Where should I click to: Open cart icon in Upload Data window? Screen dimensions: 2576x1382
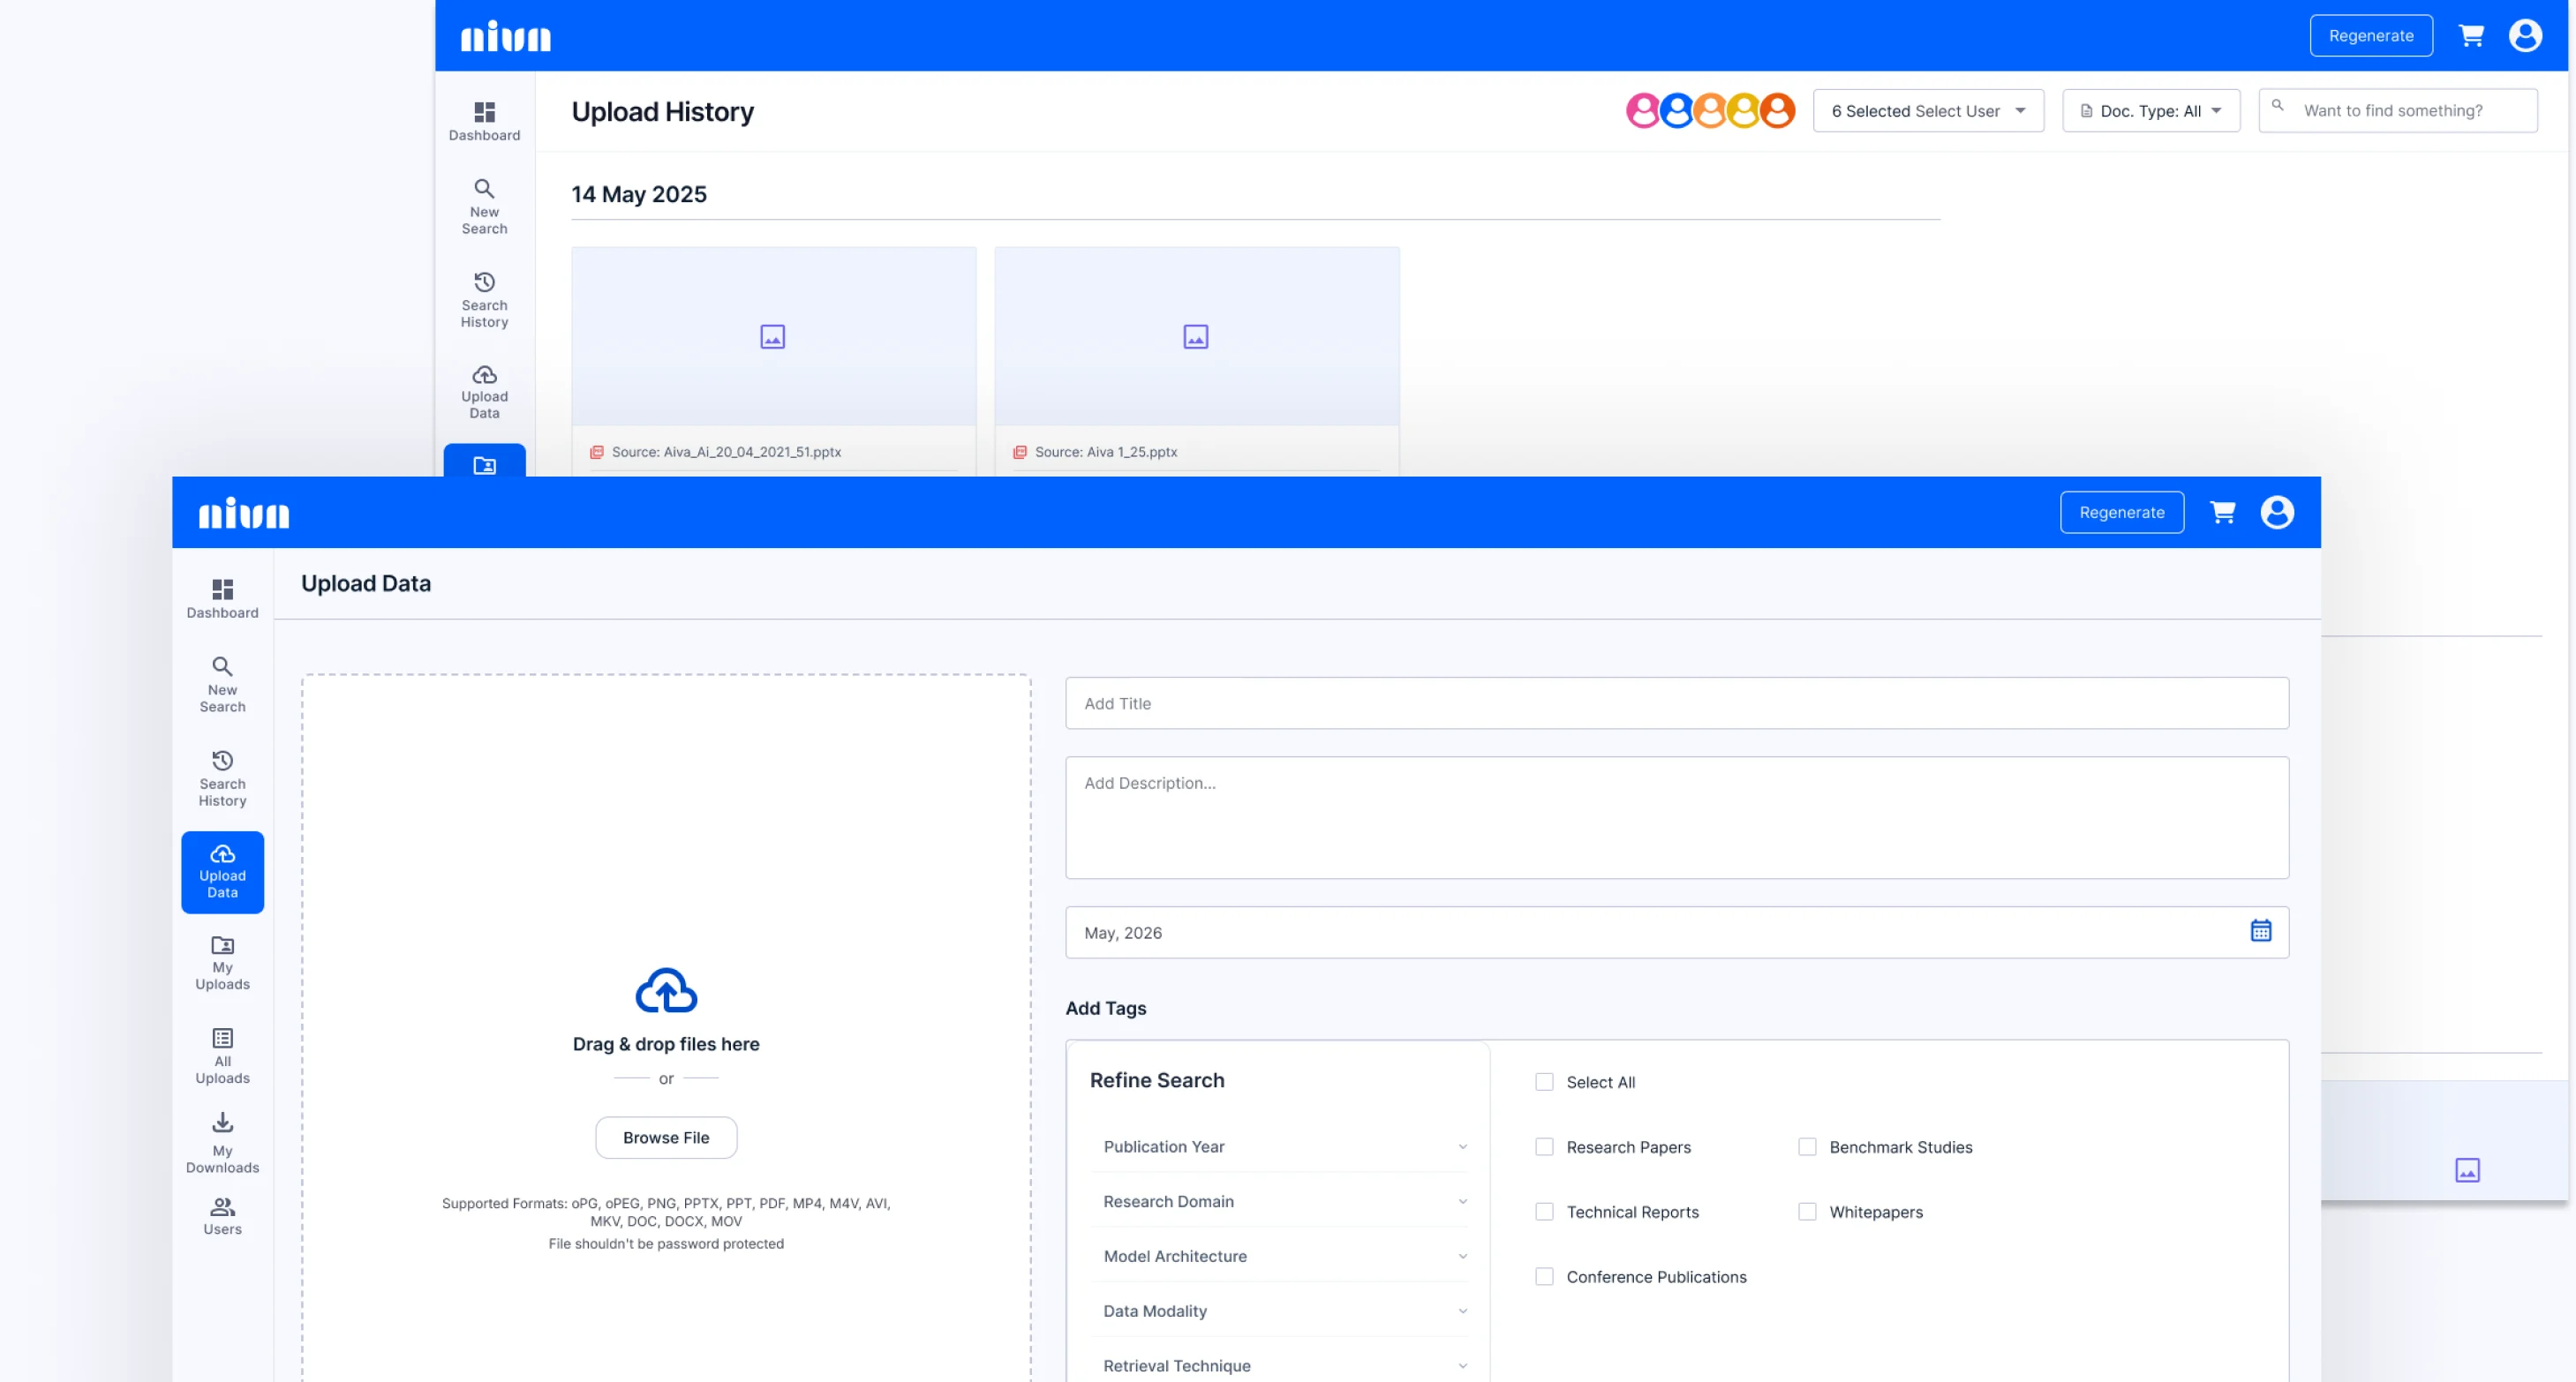pyautogui.click(x=2222, y=512)
